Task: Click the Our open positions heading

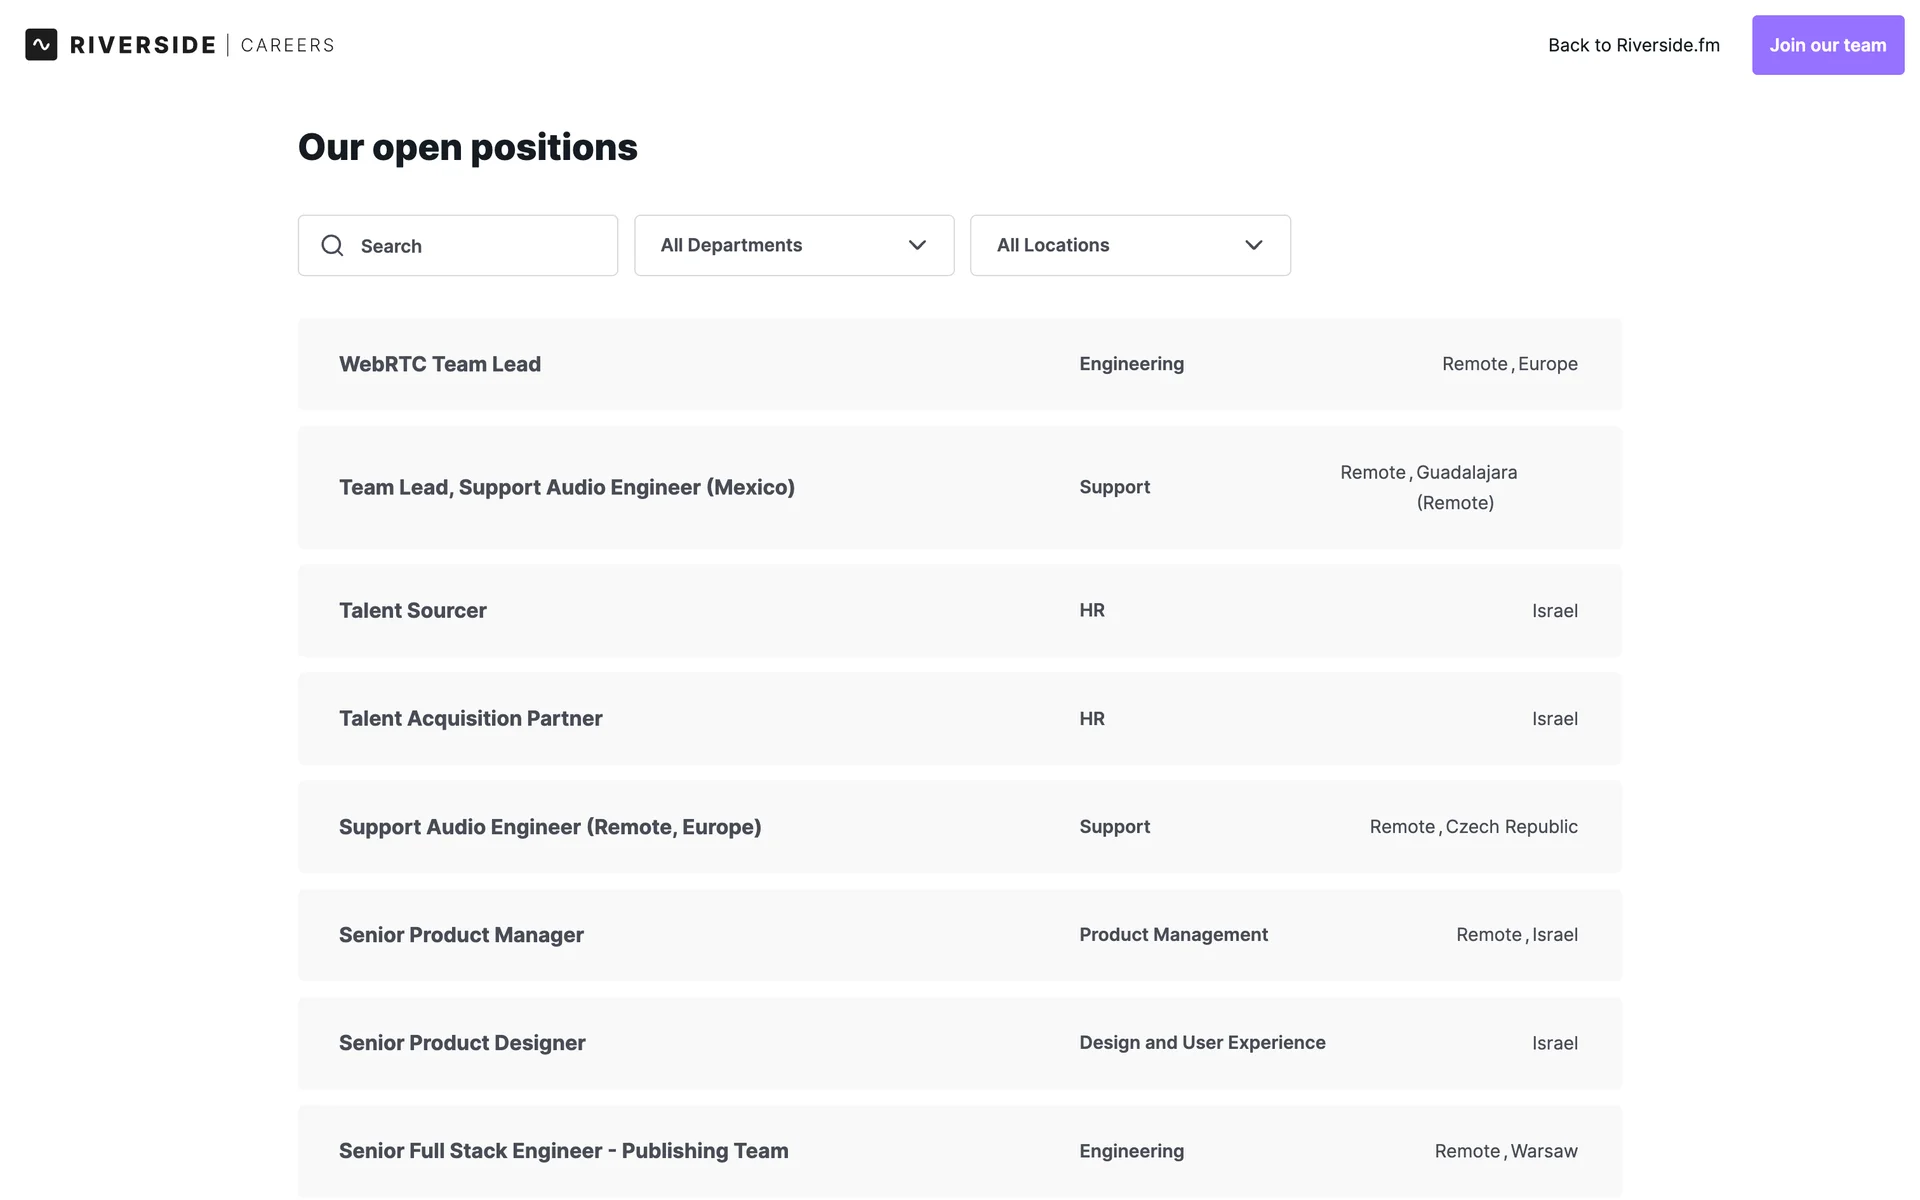Action: (x=467, y=147)
